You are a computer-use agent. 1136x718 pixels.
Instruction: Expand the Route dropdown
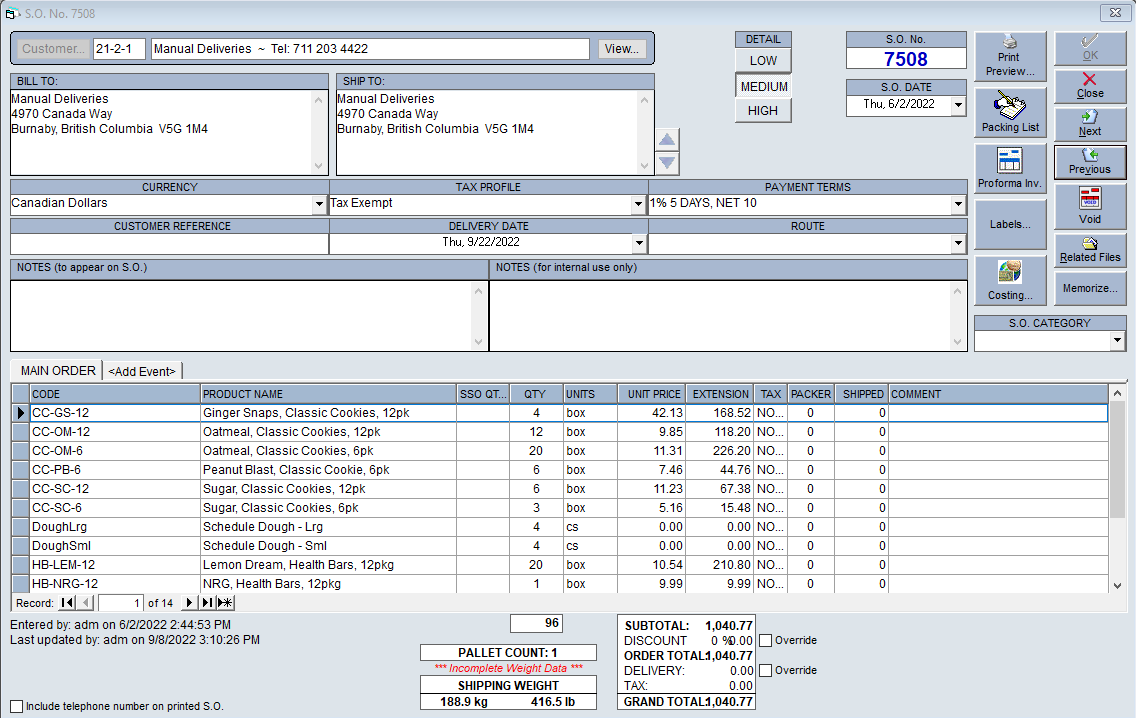click(958, 243)
